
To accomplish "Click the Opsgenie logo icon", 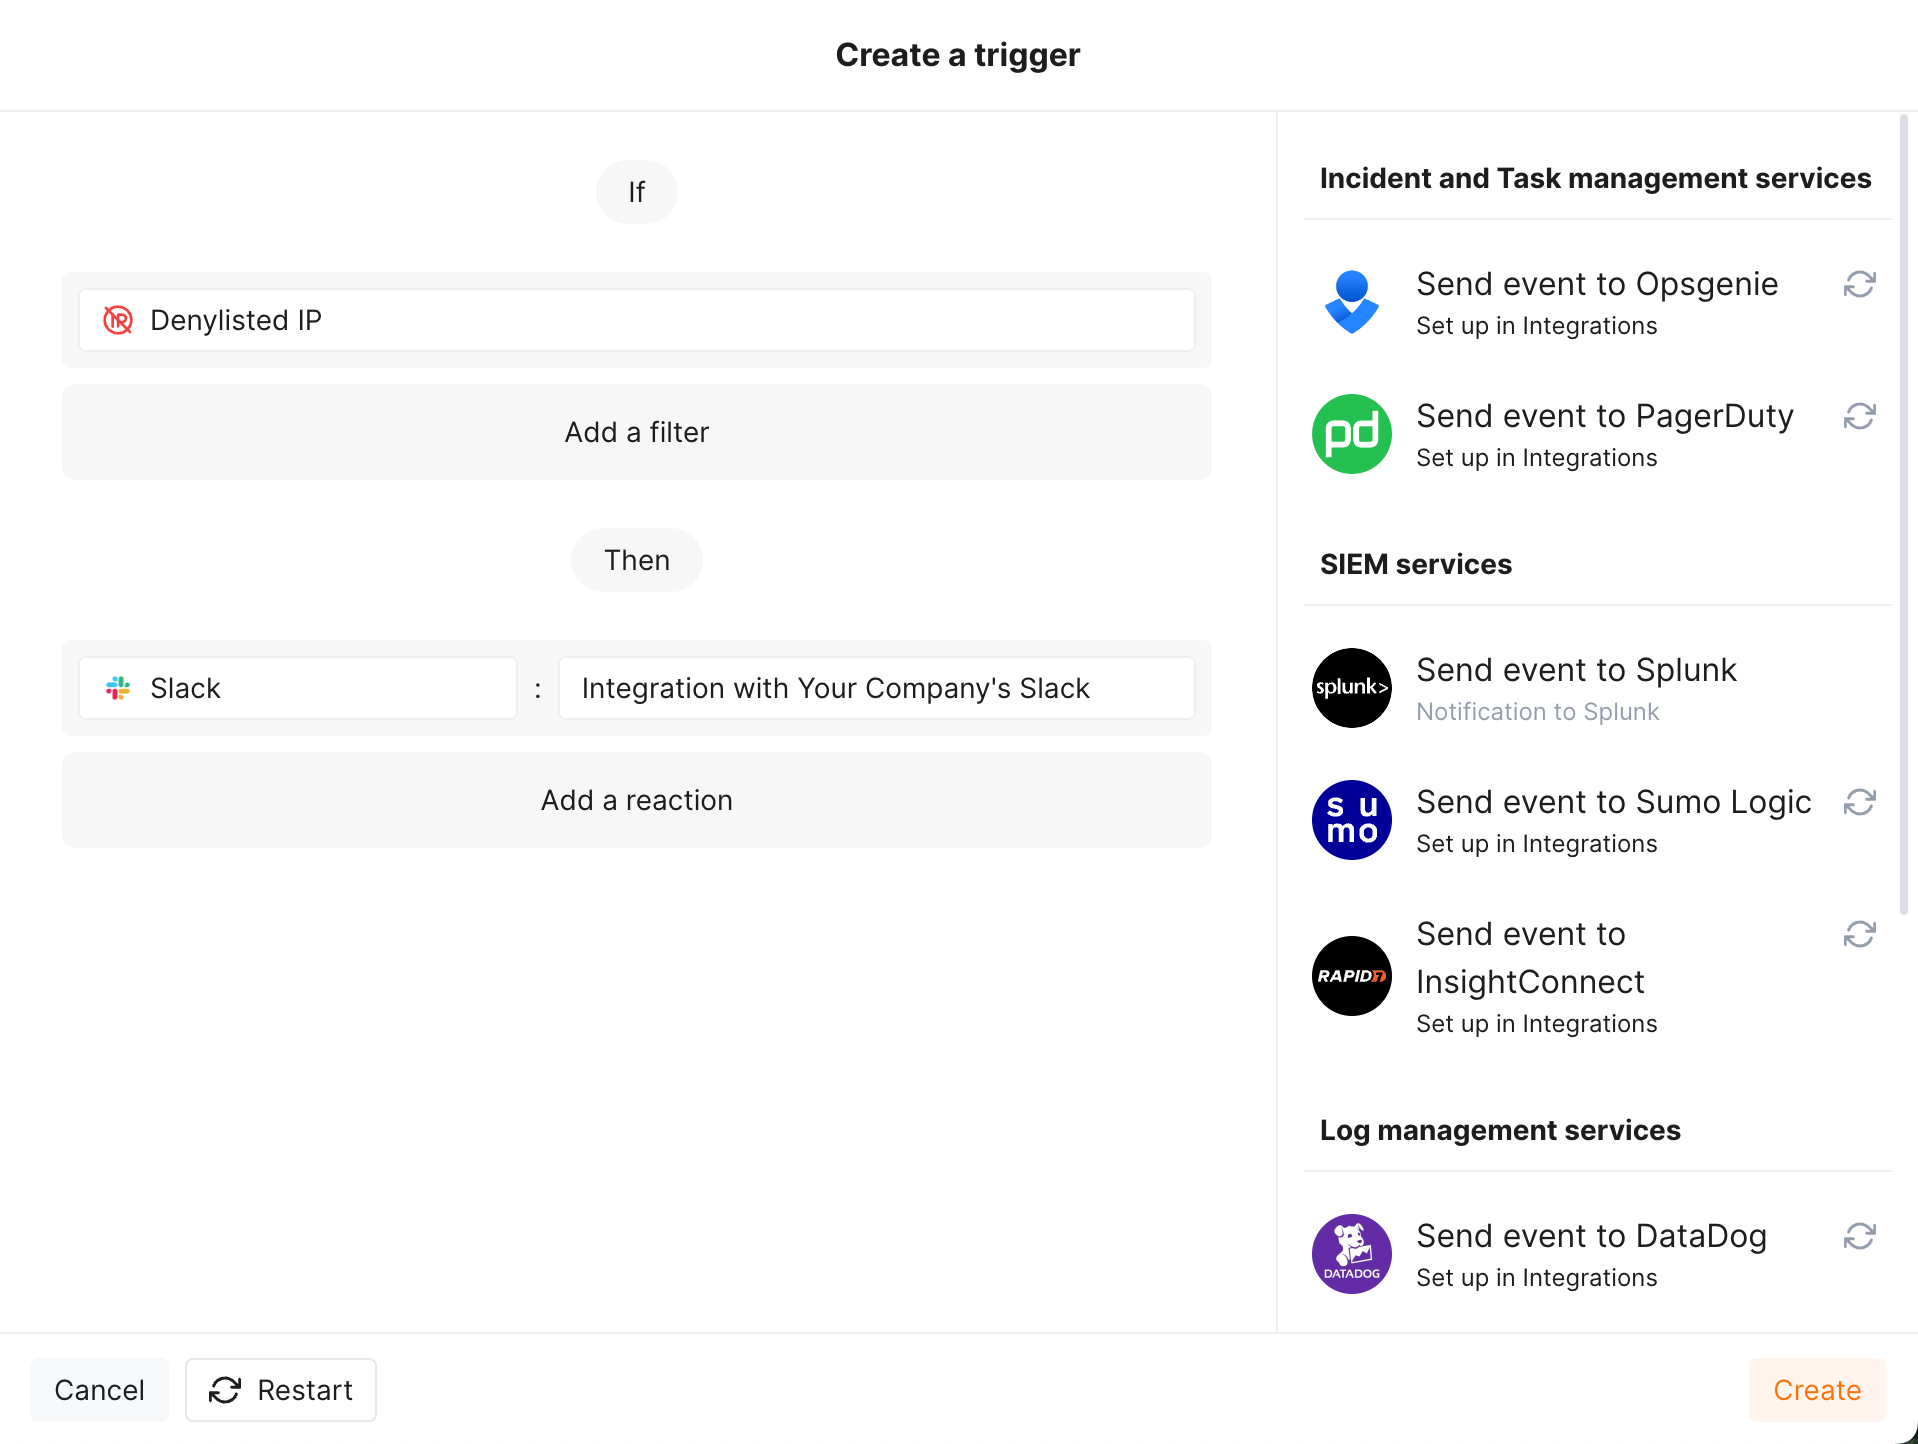I will point(1351,302).
